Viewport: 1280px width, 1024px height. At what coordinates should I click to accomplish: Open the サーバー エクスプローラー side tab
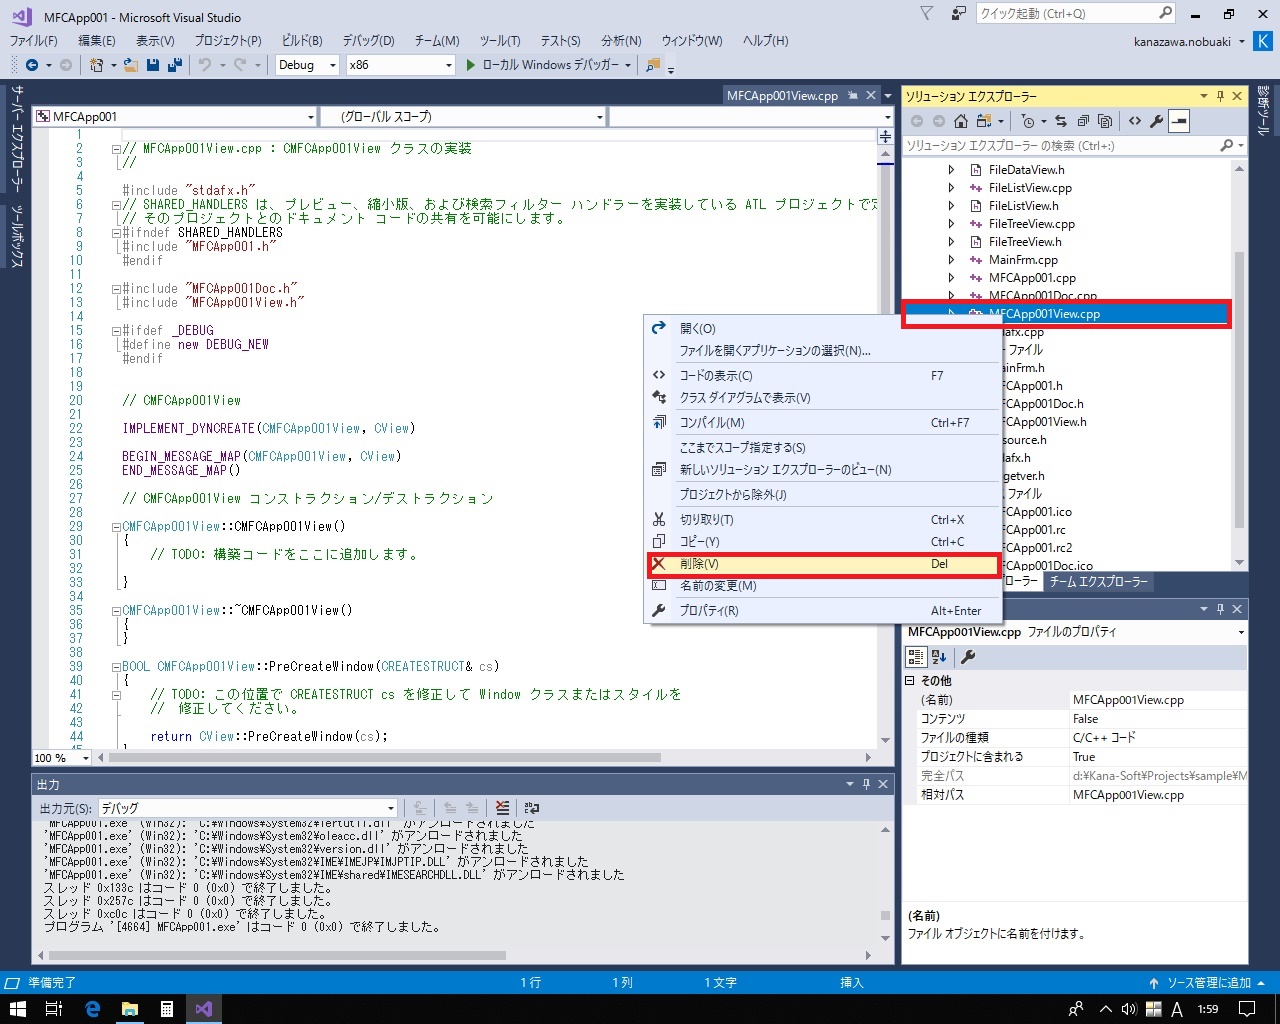[17, 140]
